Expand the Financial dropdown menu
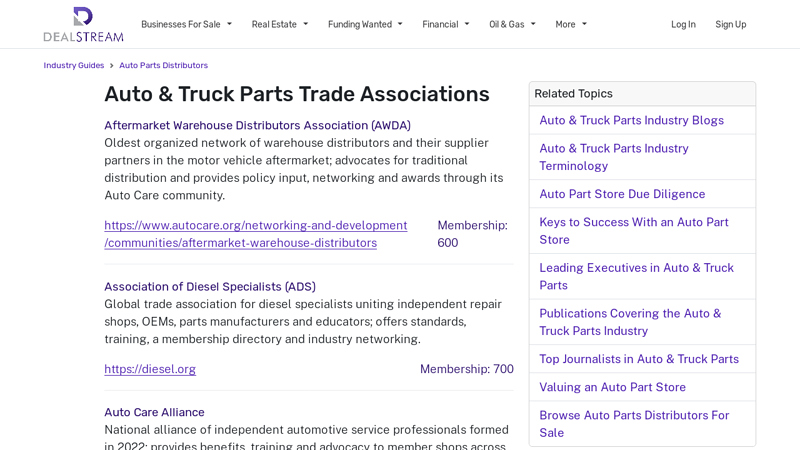 click(x=445, y=24)
